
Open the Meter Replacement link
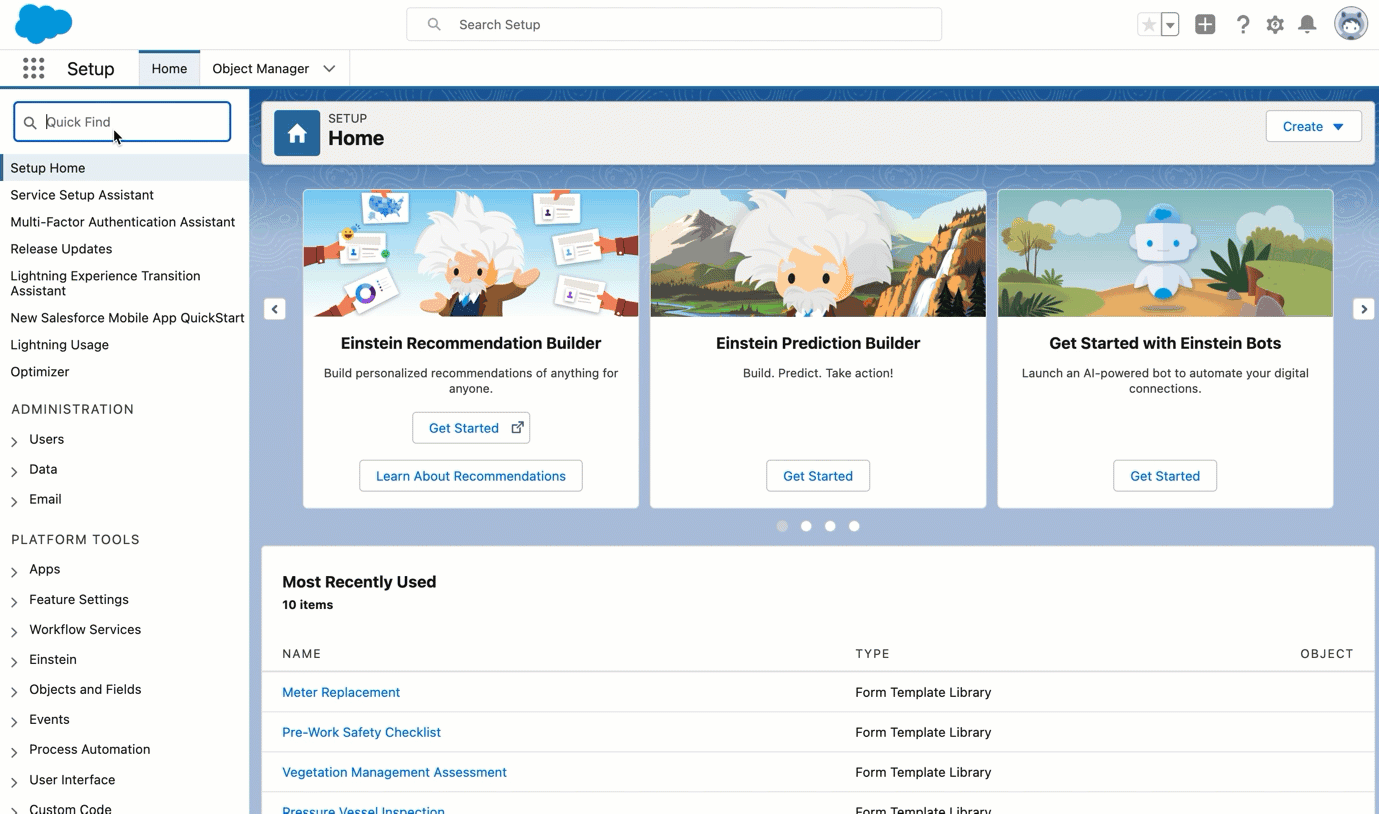(341, 692)
